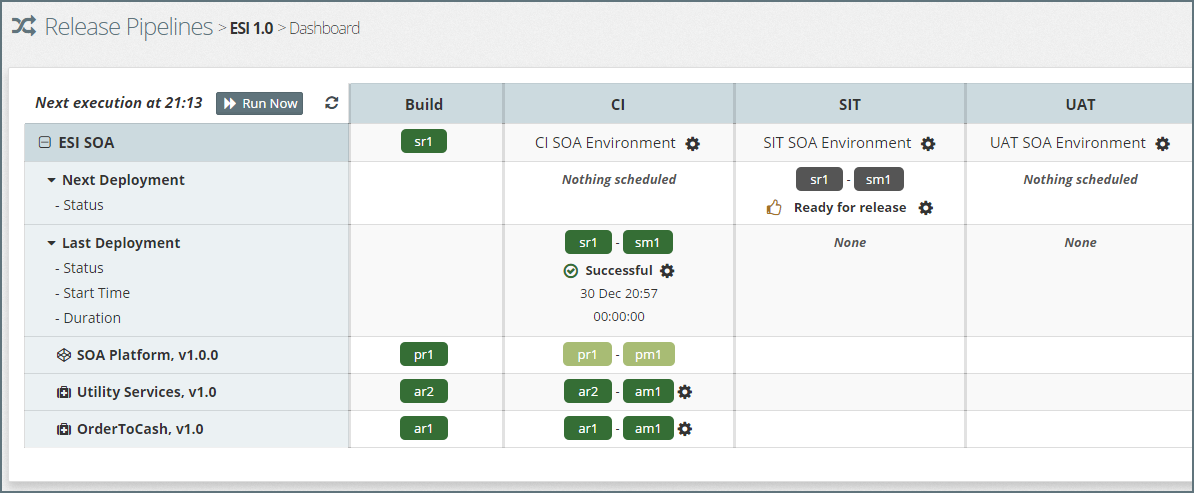
Task: Click gear icon in OrderToCash CI row
Action: [x=685, y=429]
